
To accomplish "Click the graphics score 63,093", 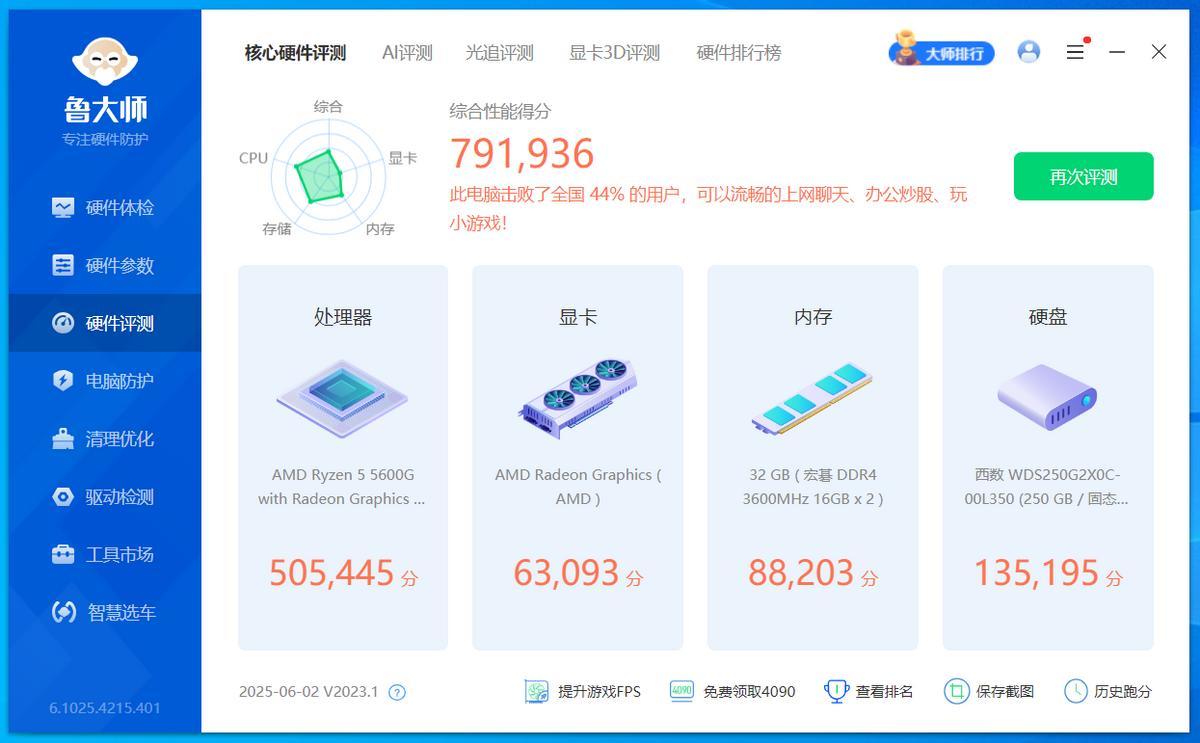I will click(x=566, y=573).
